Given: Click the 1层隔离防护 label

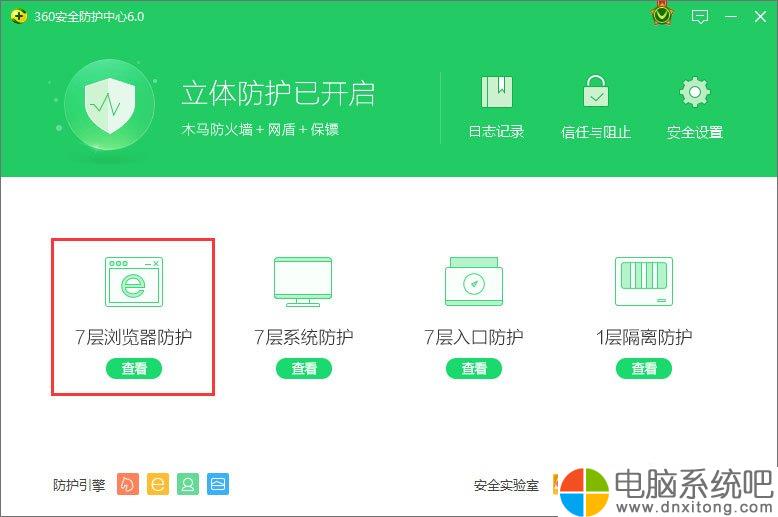Looking at the screenshot, I should tap(644, 337).
